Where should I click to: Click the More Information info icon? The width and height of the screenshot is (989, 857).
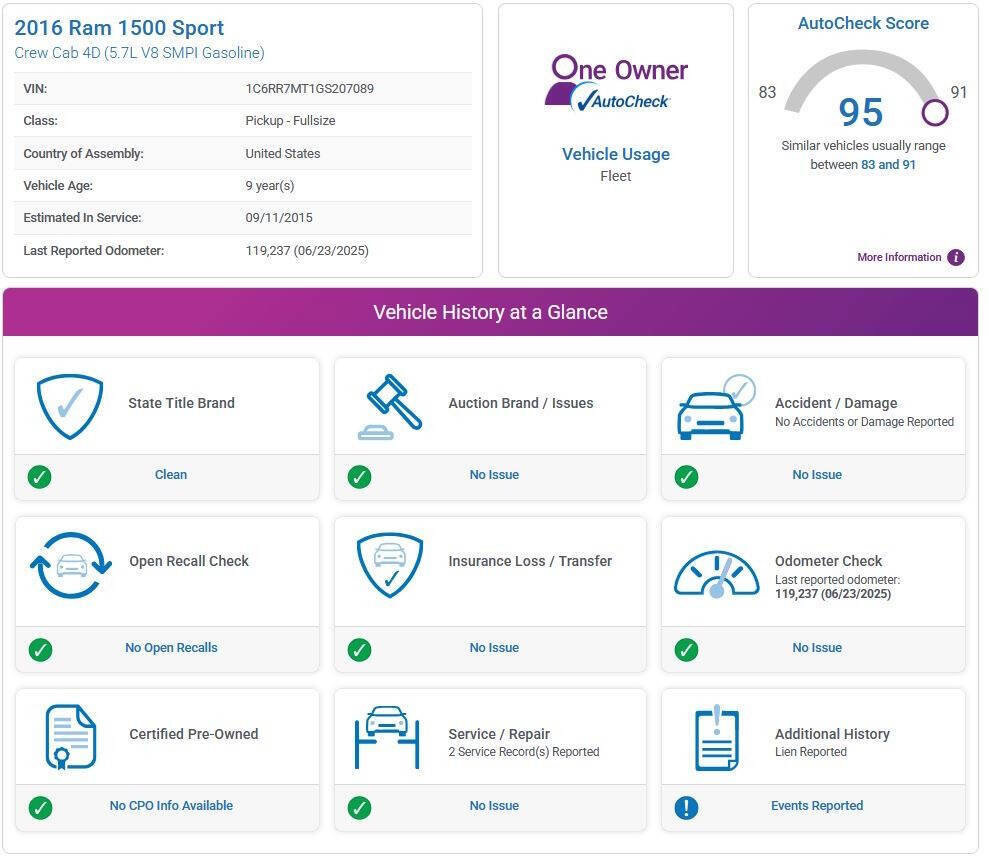956,257
